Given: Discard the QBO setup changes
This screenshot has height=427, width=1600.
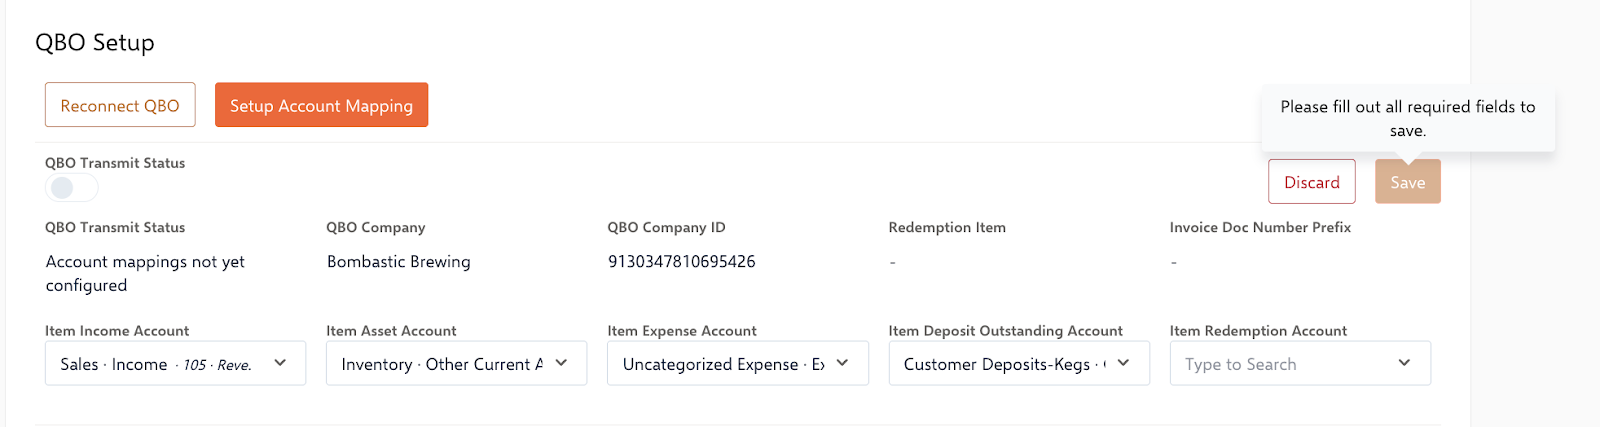Looking at the screenshot, I should coord(1311,182).
